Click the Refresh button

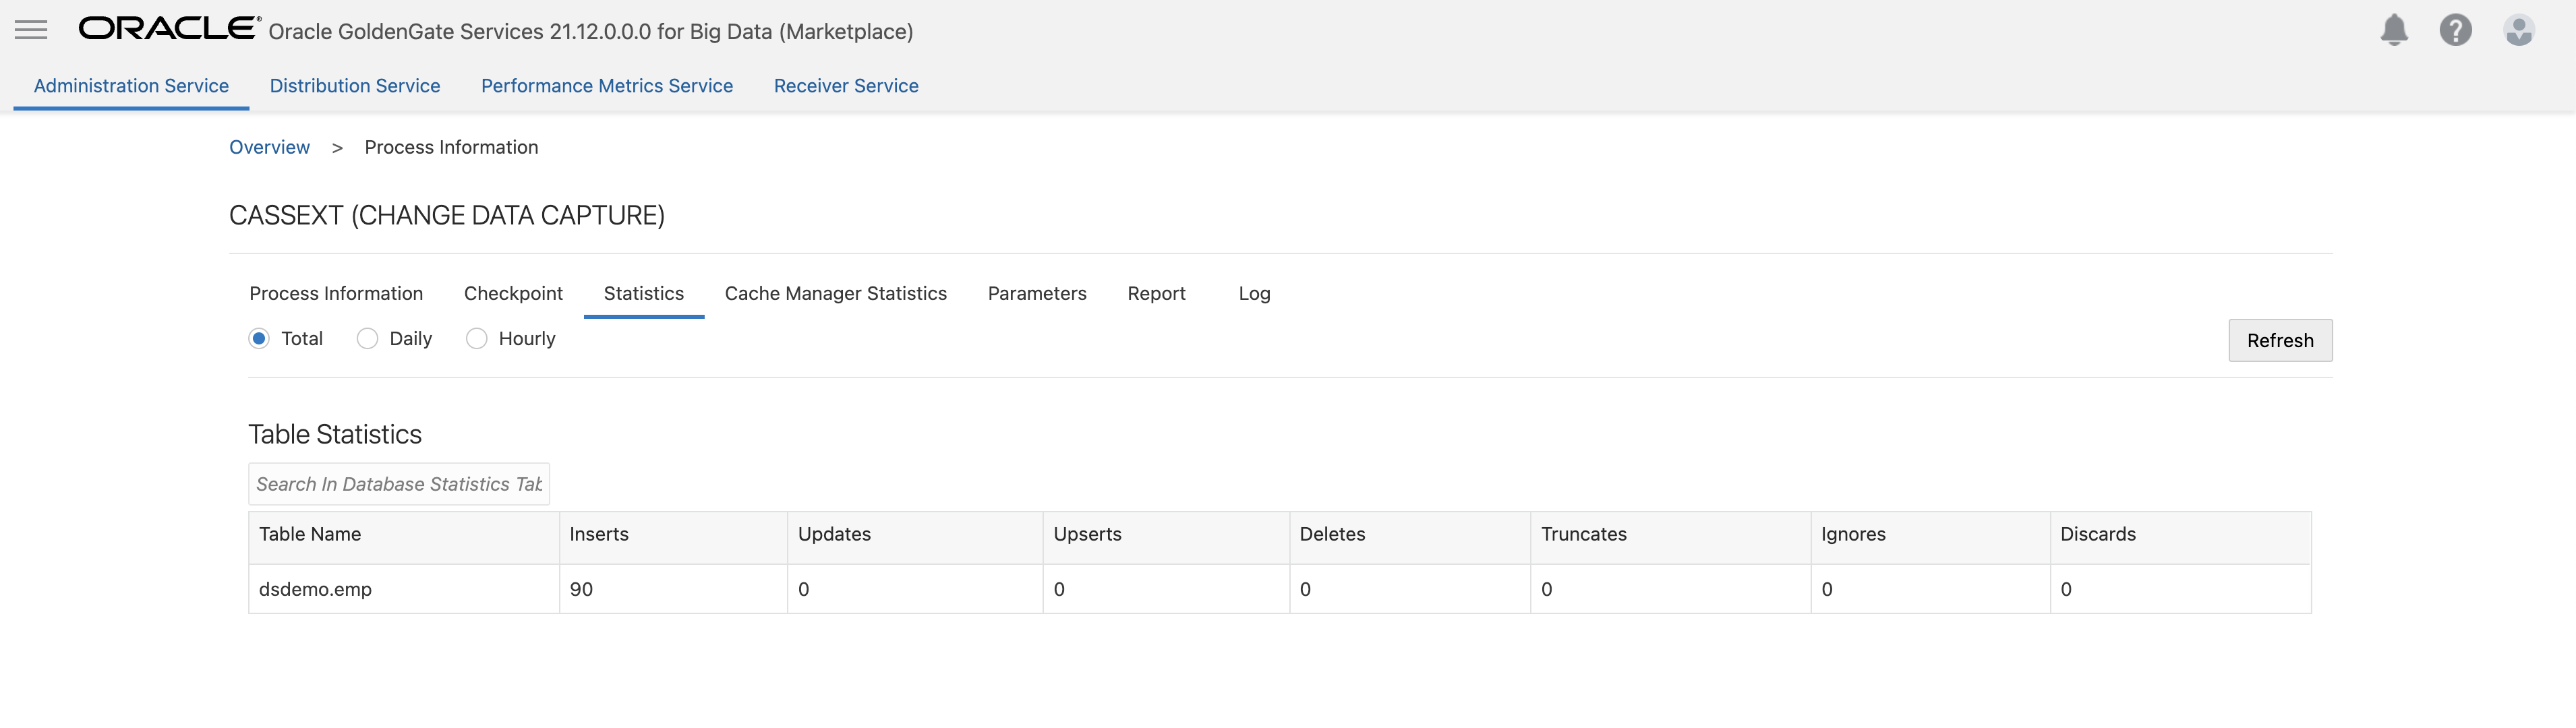(2279, 341)
